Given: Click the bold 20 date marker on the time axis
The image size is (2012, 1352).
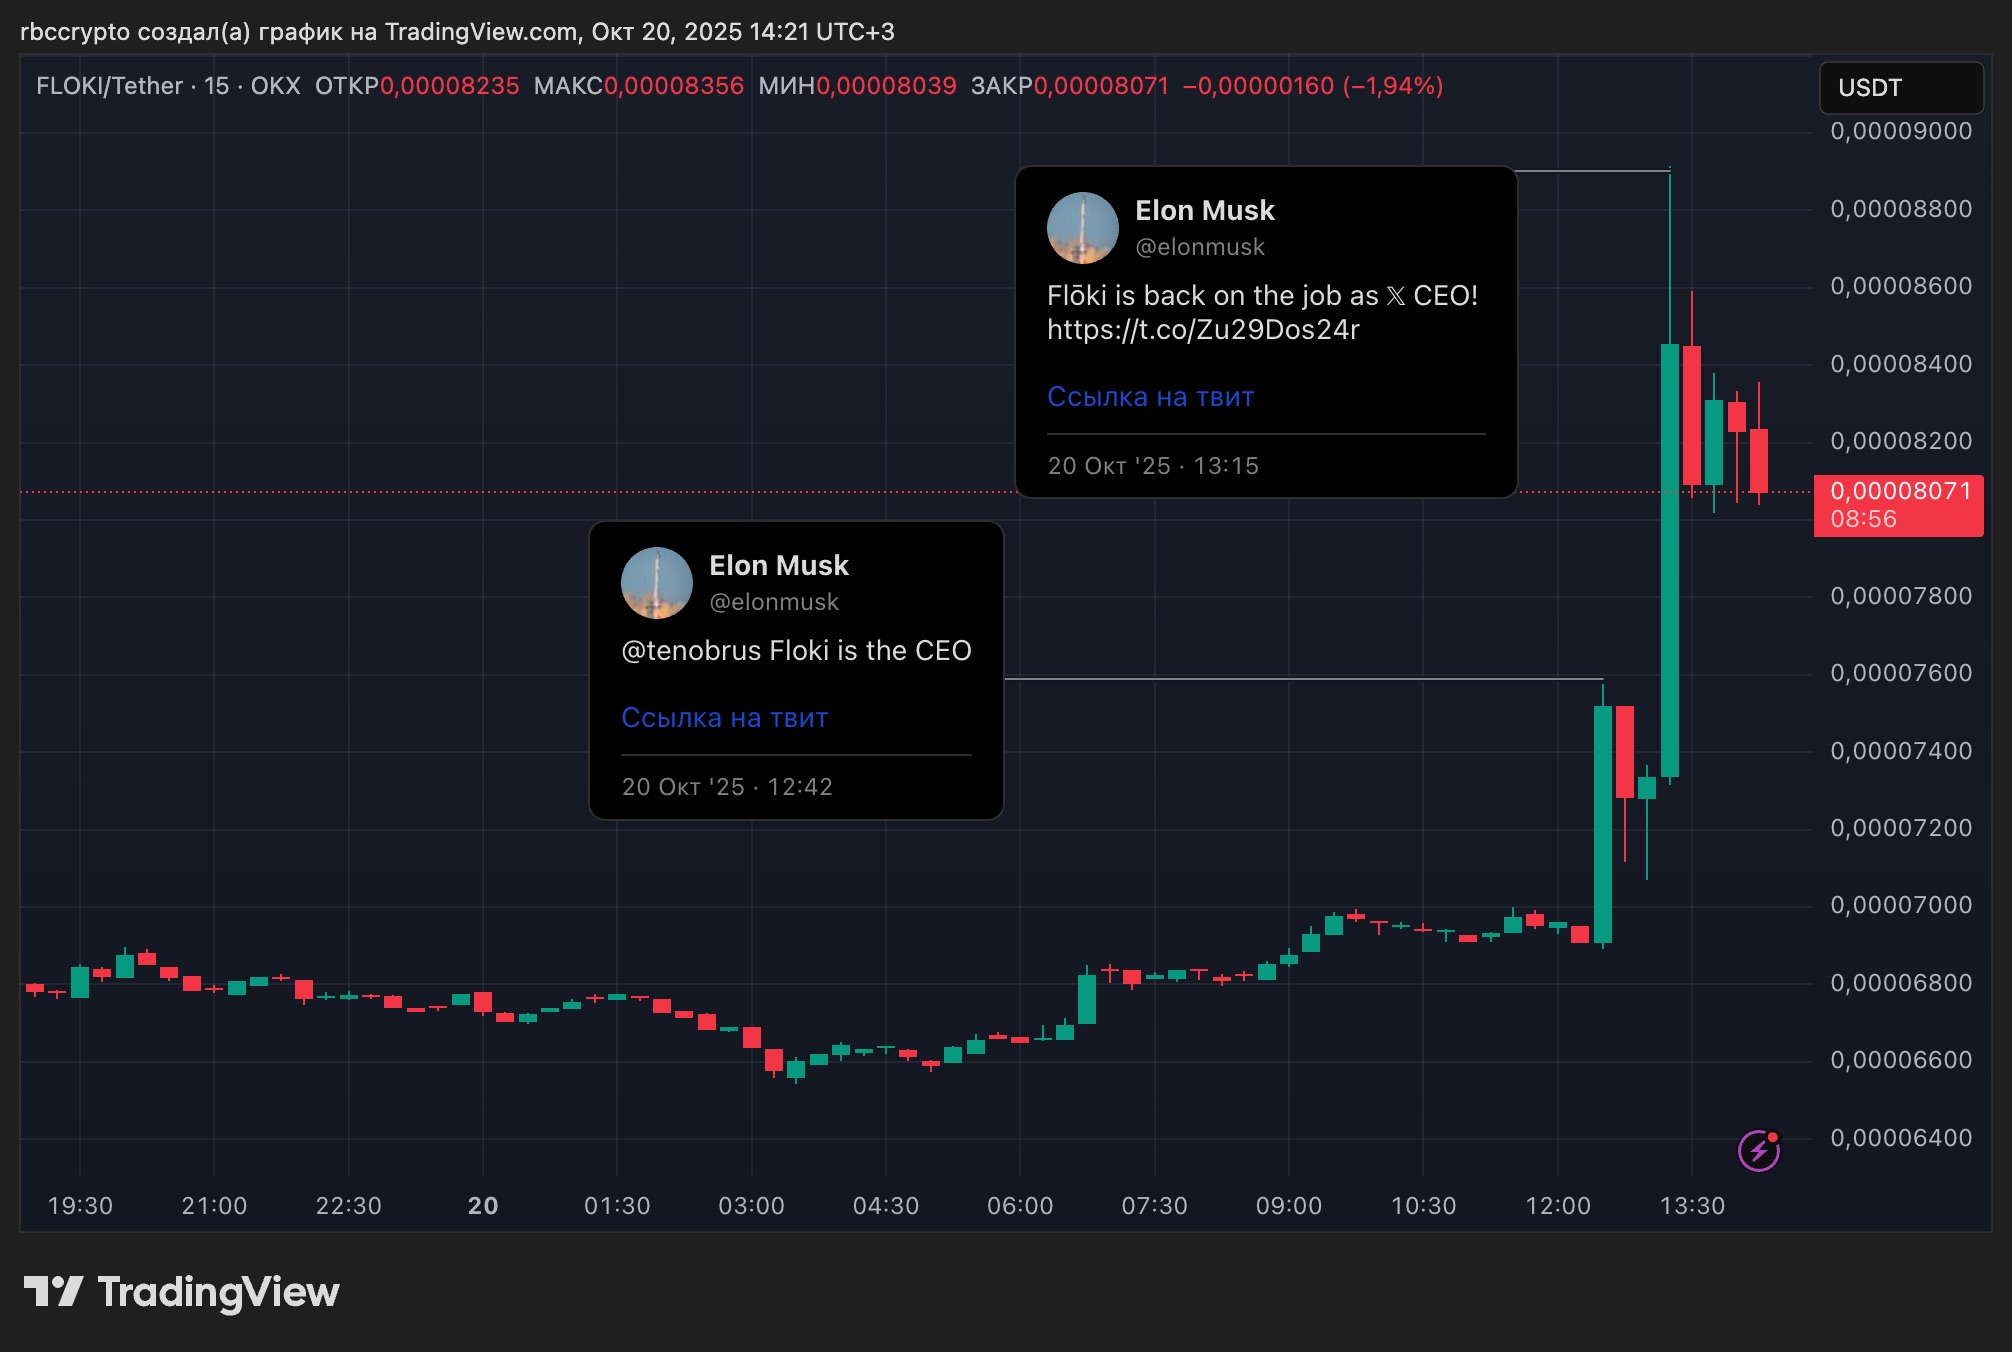Looking at the screenshot, I should coord(483,1206).
